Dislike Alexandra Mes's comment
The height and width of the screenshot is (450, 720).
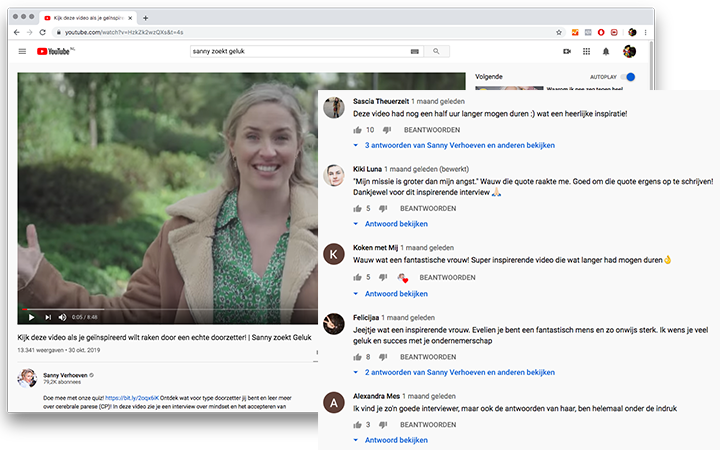[383, 425]
